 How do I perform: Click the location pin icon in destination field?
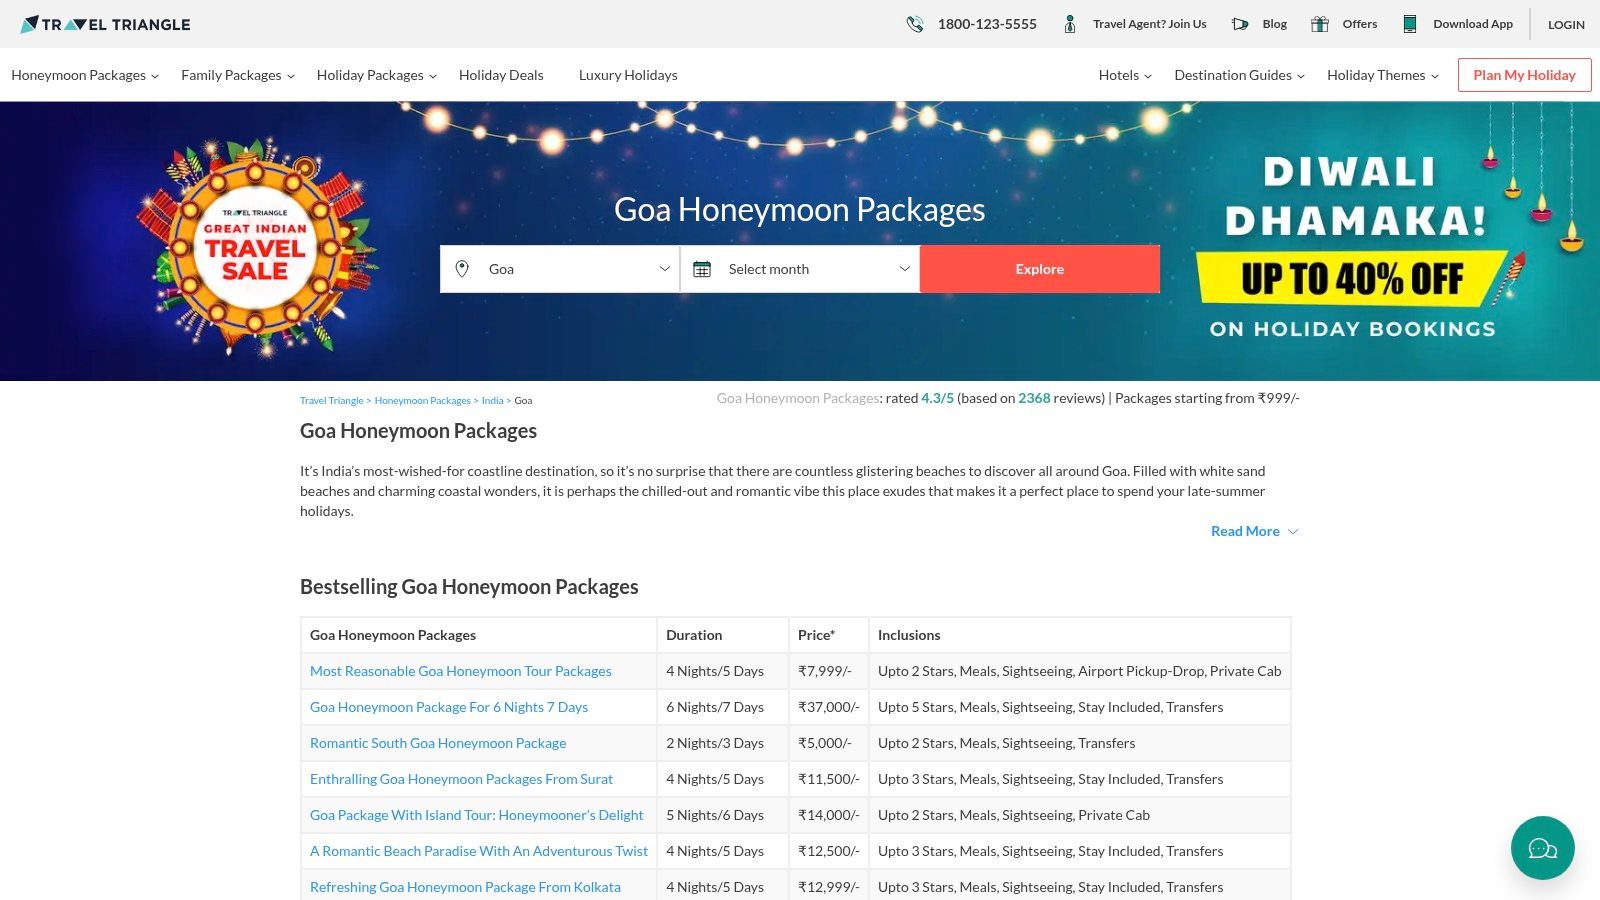462,269
